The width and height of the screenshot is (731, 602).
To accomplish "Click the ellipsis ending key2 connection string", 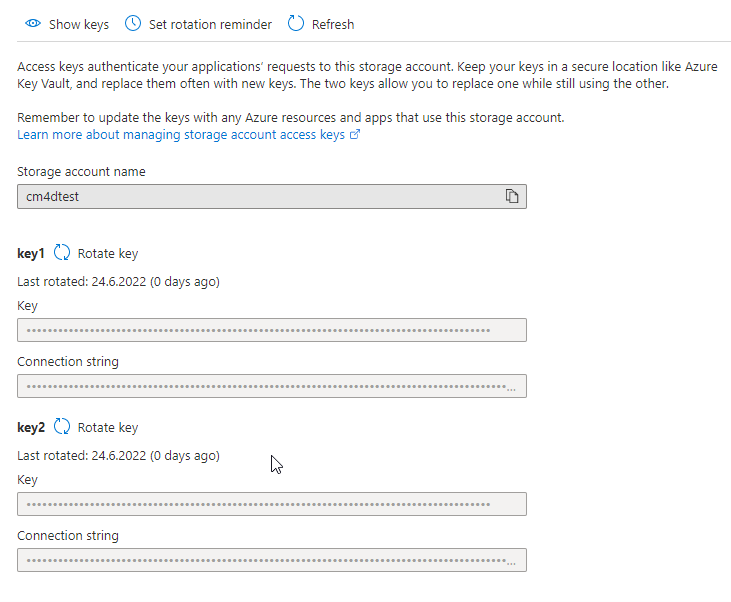I will 512,562.
